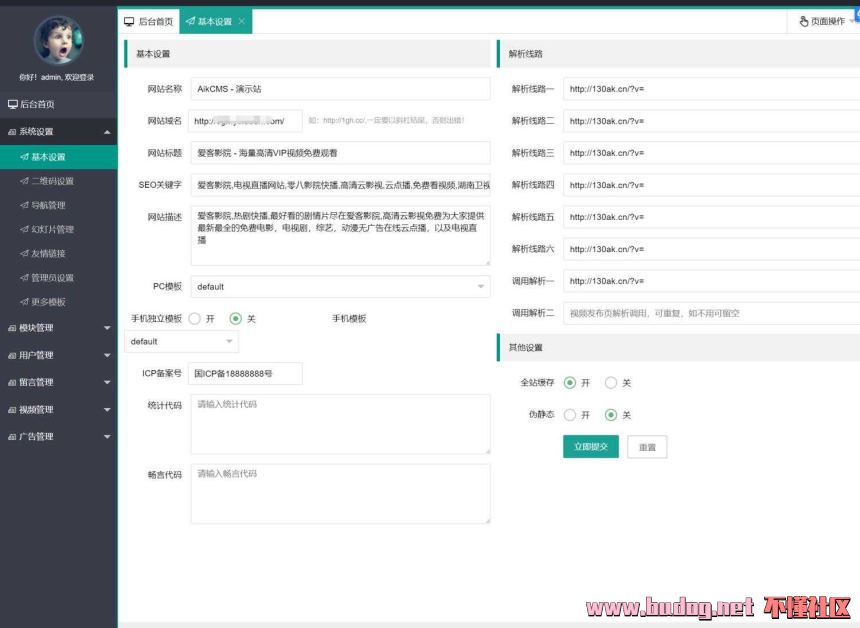The height and width of the screenshot is (628, 860).
Task: Focus the 解析线路六 URL field
Action: tap(711, 249)
